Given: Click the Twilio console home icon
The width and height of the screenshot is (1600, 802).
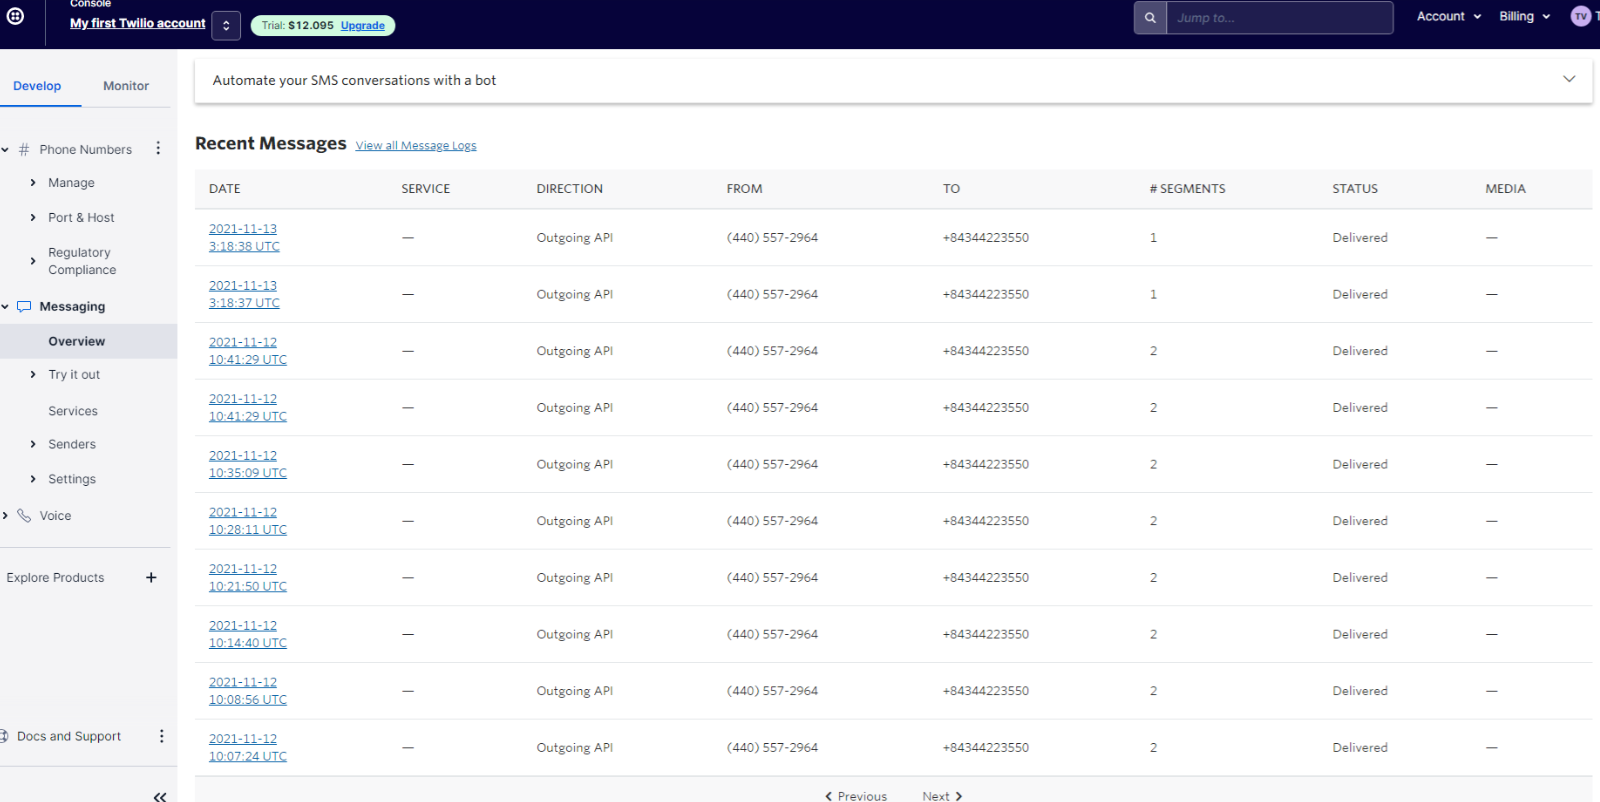Looking at the screenshot, I should tap(15, 16).
